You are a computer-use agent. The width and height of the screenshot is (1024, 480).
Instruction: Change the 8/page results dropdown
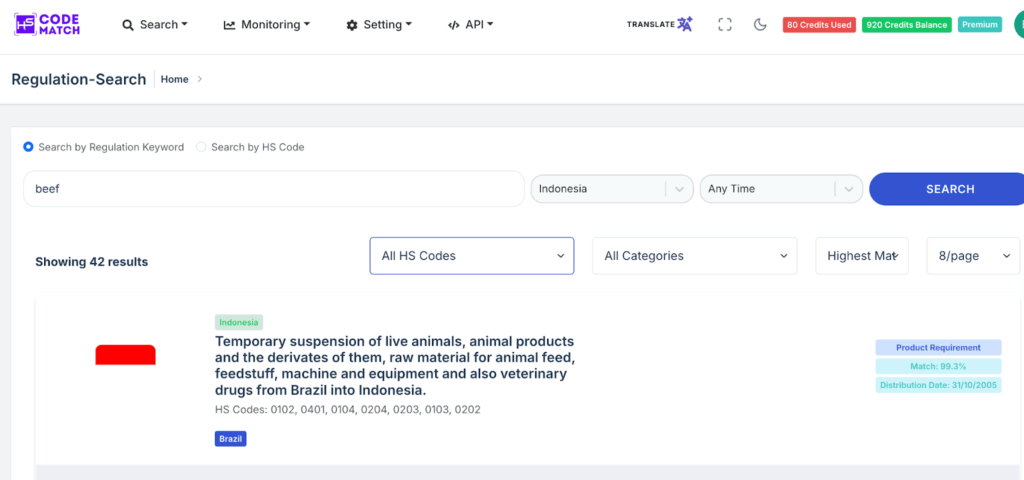974,256
